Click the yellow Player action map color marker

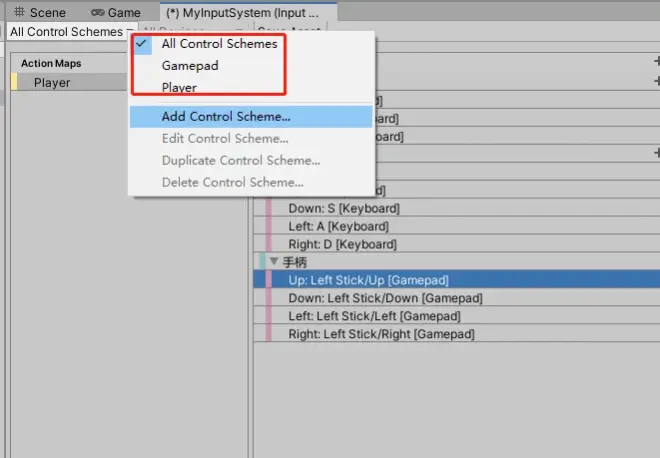[x=14, y=82]
